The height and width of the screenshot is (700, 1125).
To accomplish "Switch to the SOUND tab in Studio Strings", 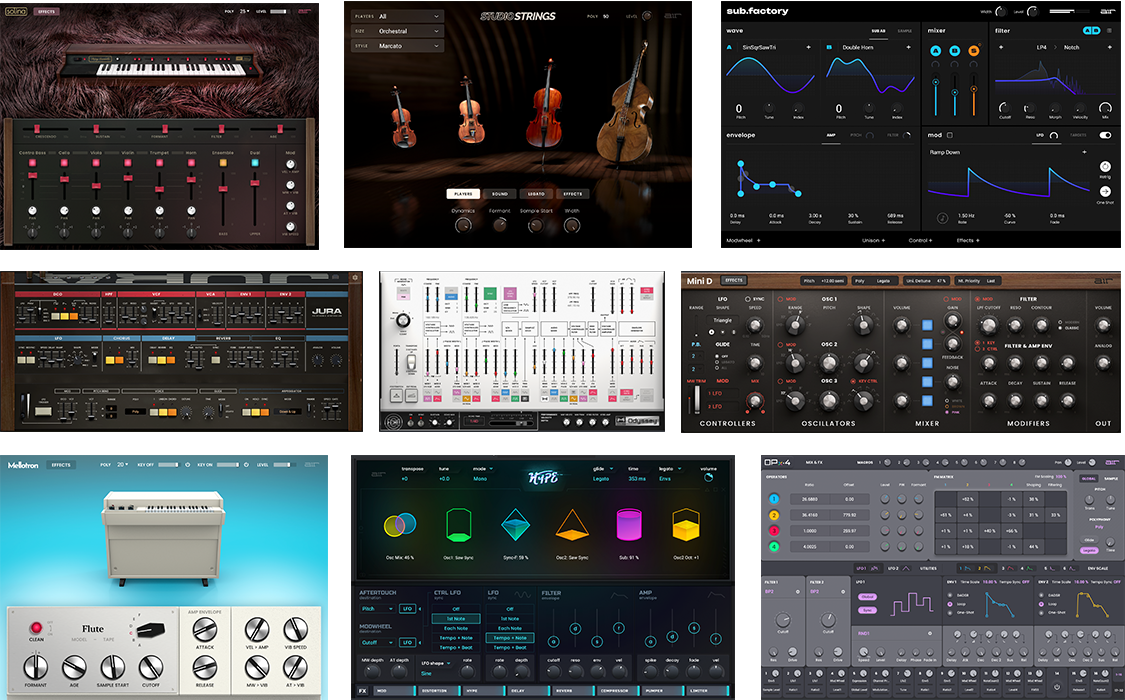I will 499,194.
